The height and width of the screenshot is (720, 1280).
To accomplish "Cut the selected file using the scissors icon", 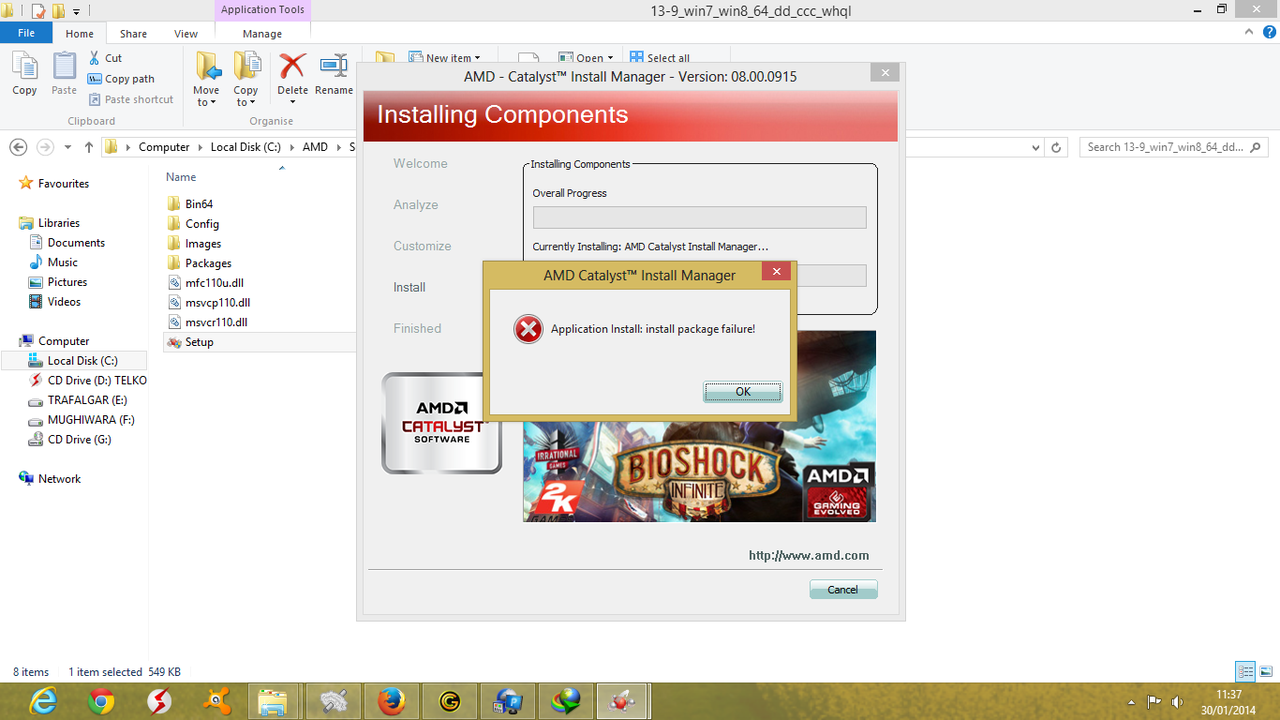I will (95, 58).
